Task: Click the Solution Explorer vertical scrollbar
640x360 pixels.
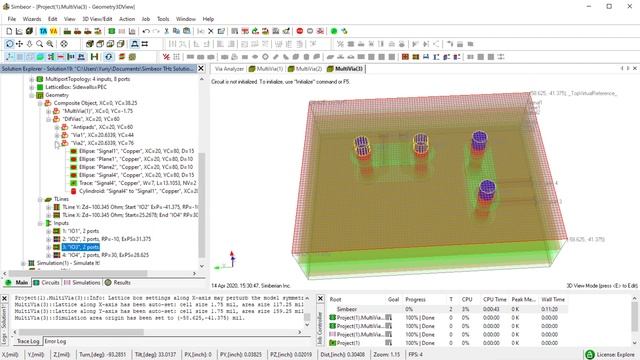Action: (x=202, y=204)
